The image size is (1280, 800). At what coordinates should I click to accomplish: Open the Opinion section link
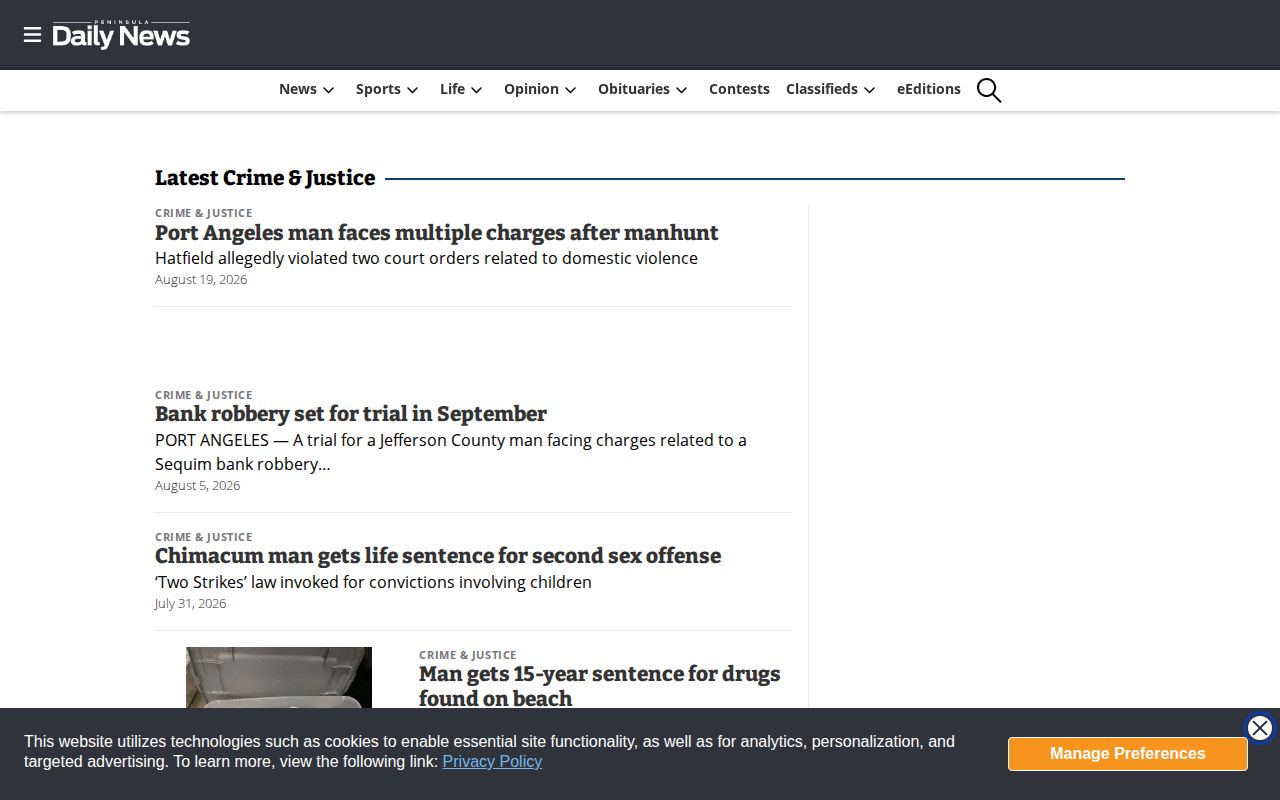pos(531,89)
